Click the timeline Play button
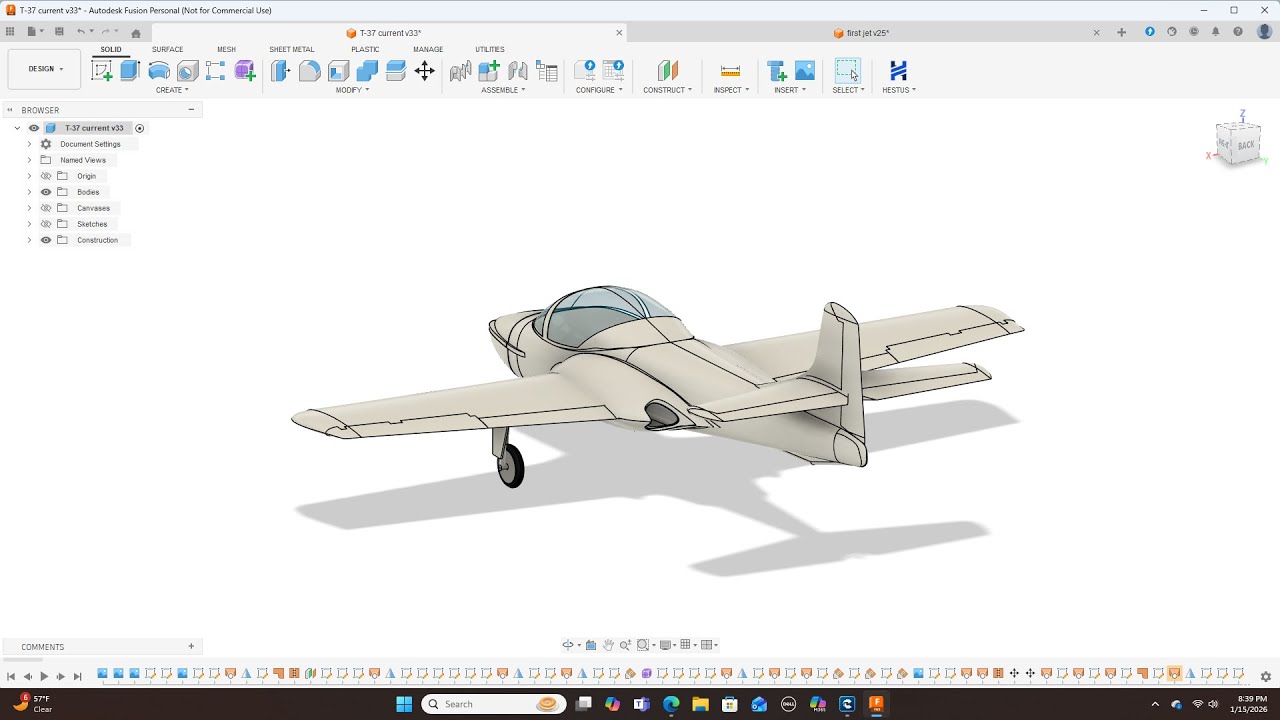The height and width of the screenshot is (720, 1280). point(44,677)
